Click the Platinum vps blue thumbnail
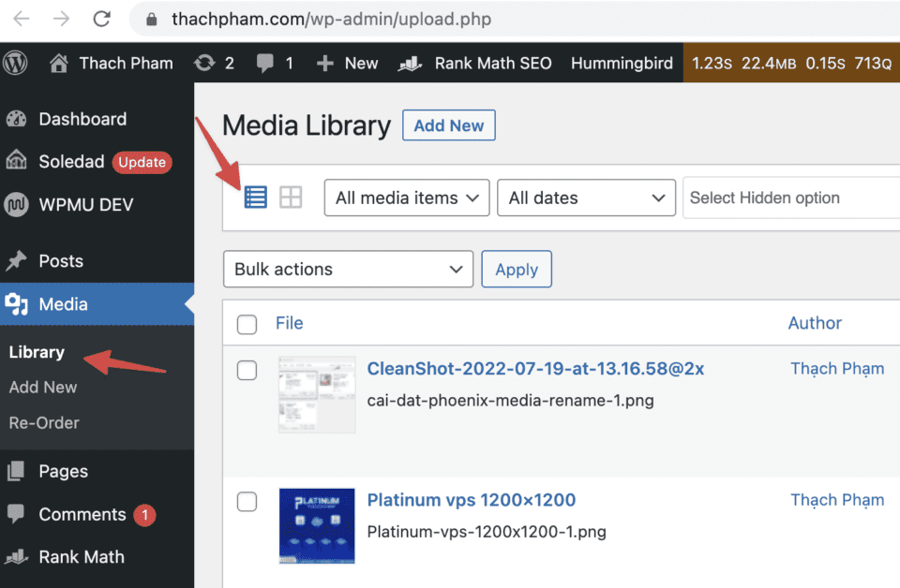The height and width of the screenshot is (588, 900). [317, 526]
